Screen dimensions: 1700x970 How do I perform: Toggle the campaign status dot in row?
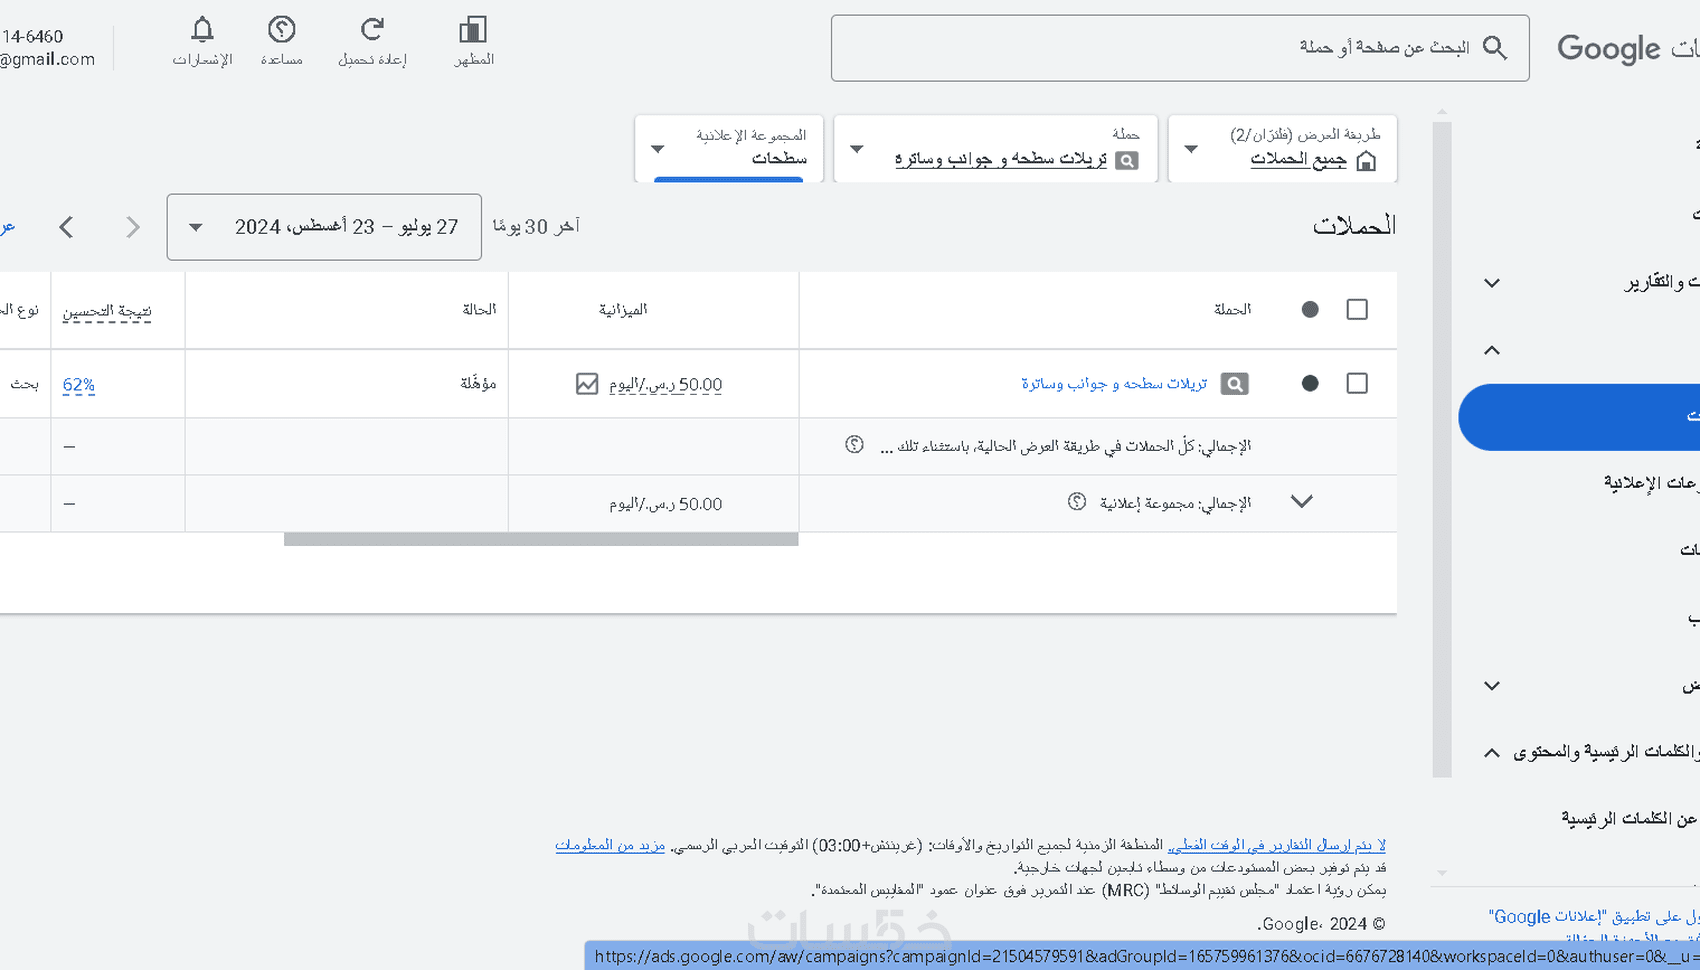point(1310,384)
